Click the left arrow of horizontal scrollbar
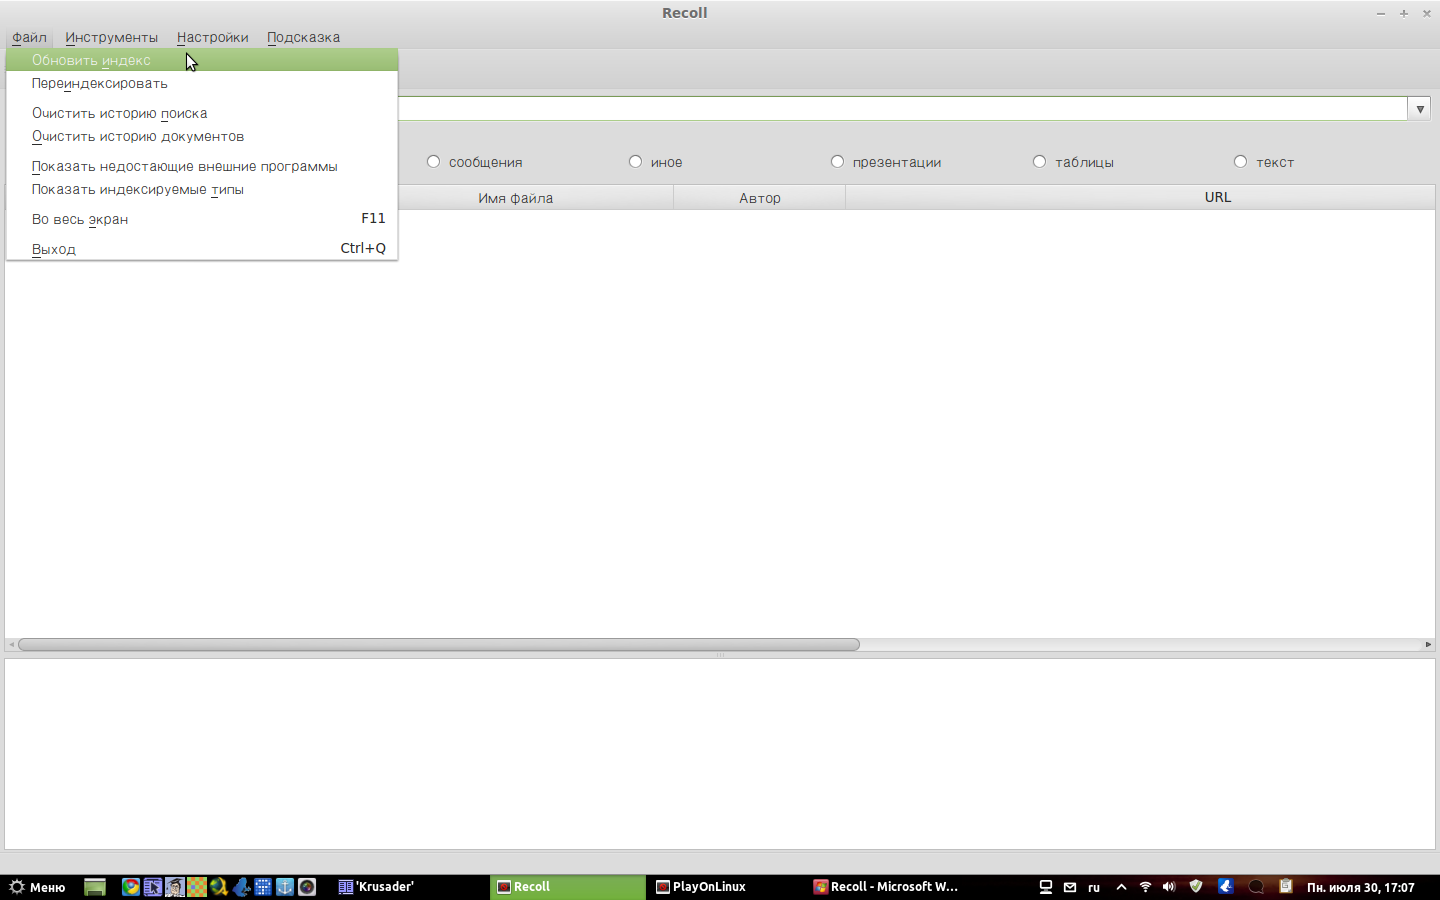The height and width of the screenshot is (900, 1440). (11, 645)
